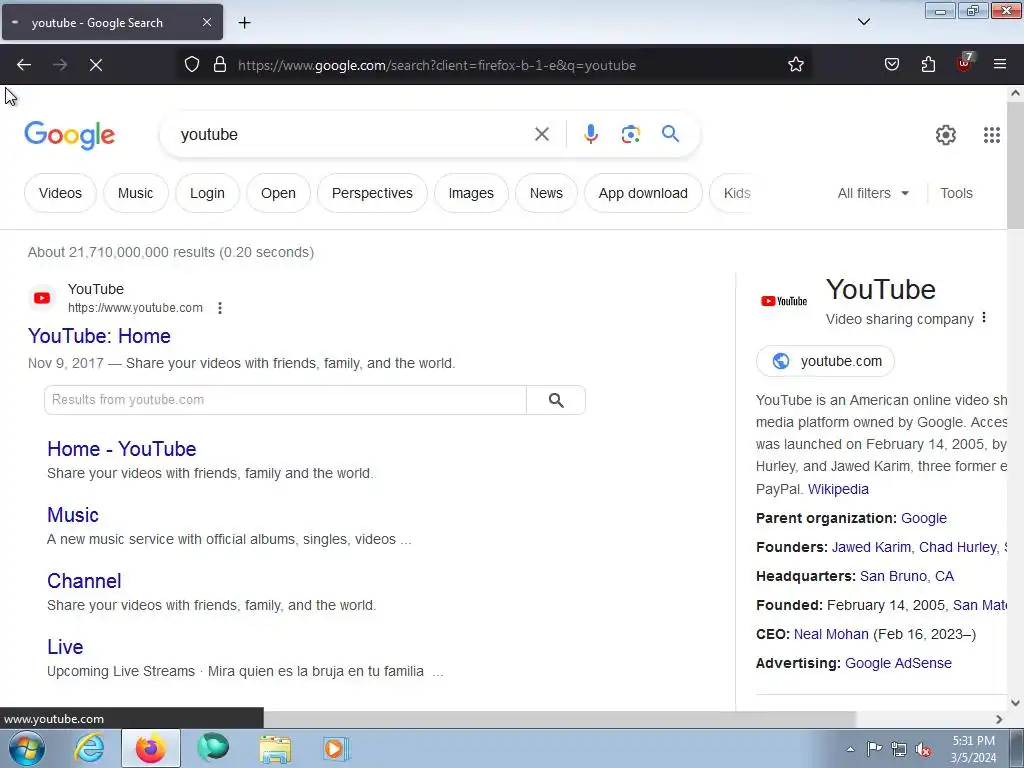The width and height of the screenshot is (1024, 768).
Task: Select the Music filter chip
Action: click(x=135, y=193)
